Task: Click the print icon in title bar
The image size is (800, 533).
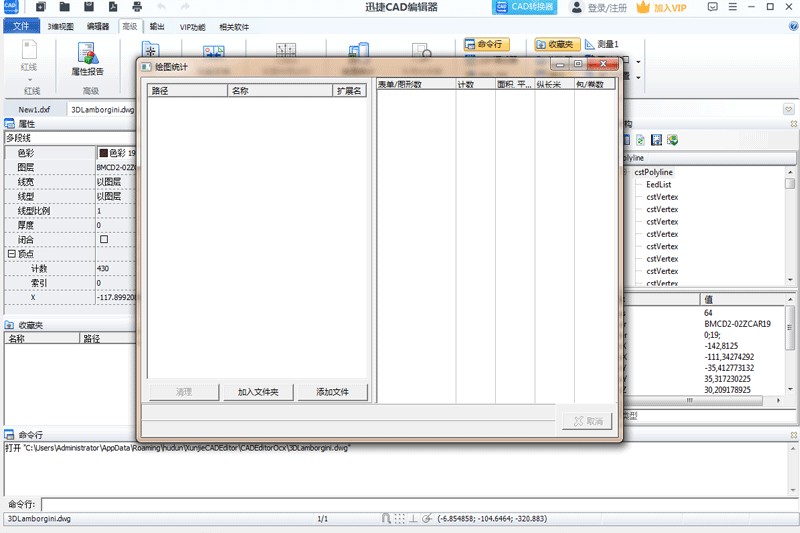Action: click(x=137, y=7)
